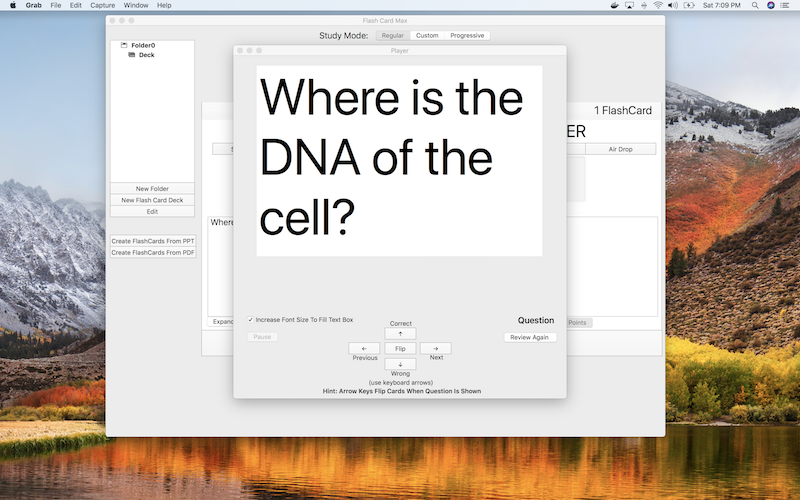
Task: Click the up arrow Correct button
Action: coord(400,334)
